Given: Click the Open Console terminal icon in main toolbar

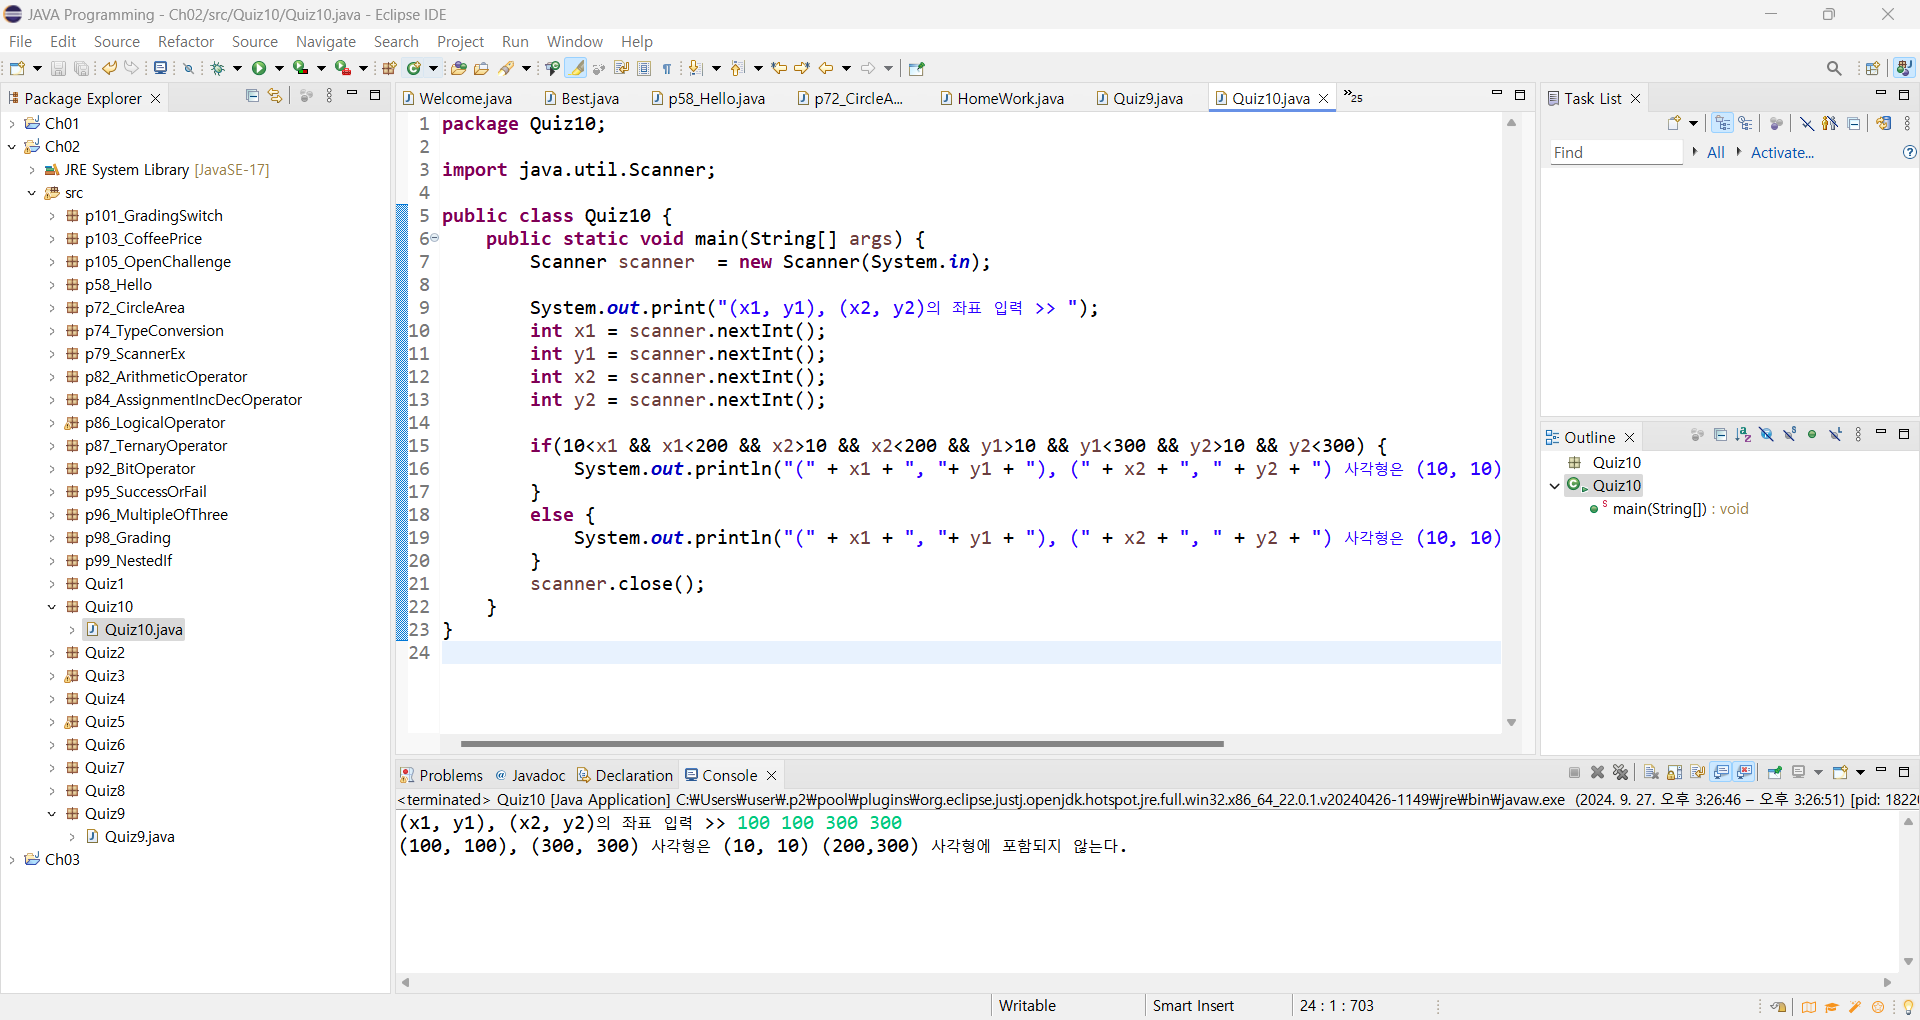Looking at the screenshot, I should (x=160, y=68).
